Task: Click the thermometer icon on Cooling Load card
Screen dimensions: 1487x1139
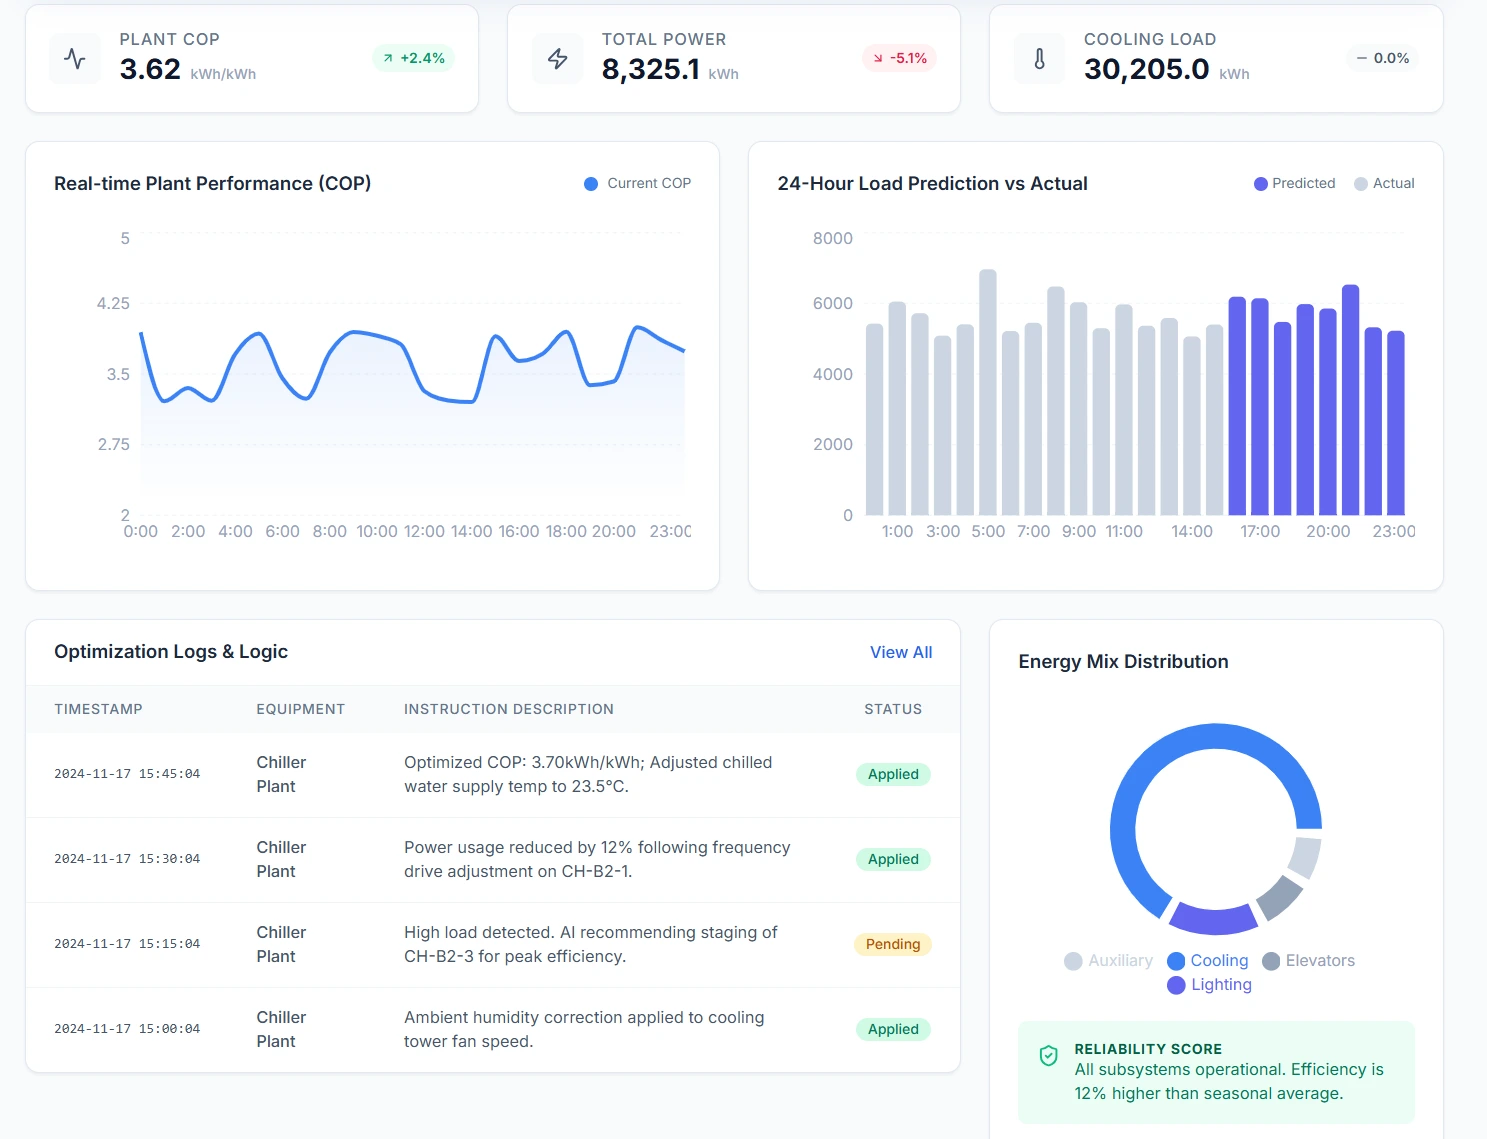Action: [1039, 58]
